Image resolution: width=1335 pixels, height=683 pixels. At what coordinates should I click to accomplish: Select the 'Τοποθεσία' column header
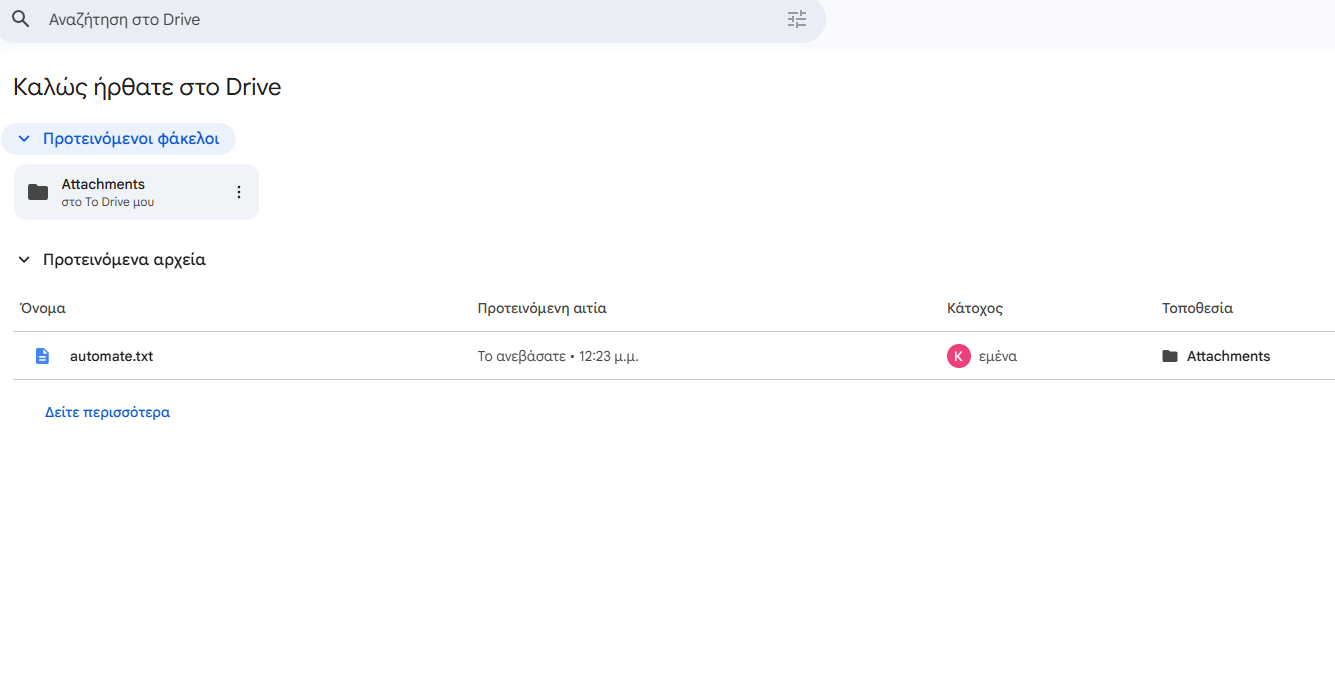(x=1197, y=308)
